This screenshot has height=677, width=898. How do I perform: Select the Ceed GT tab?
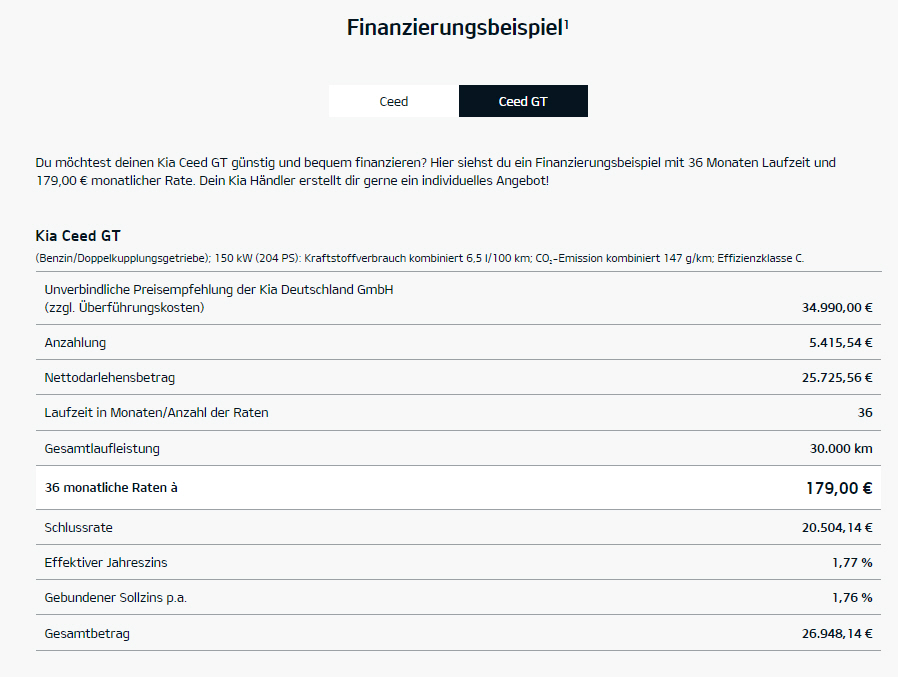click(523, 101)
